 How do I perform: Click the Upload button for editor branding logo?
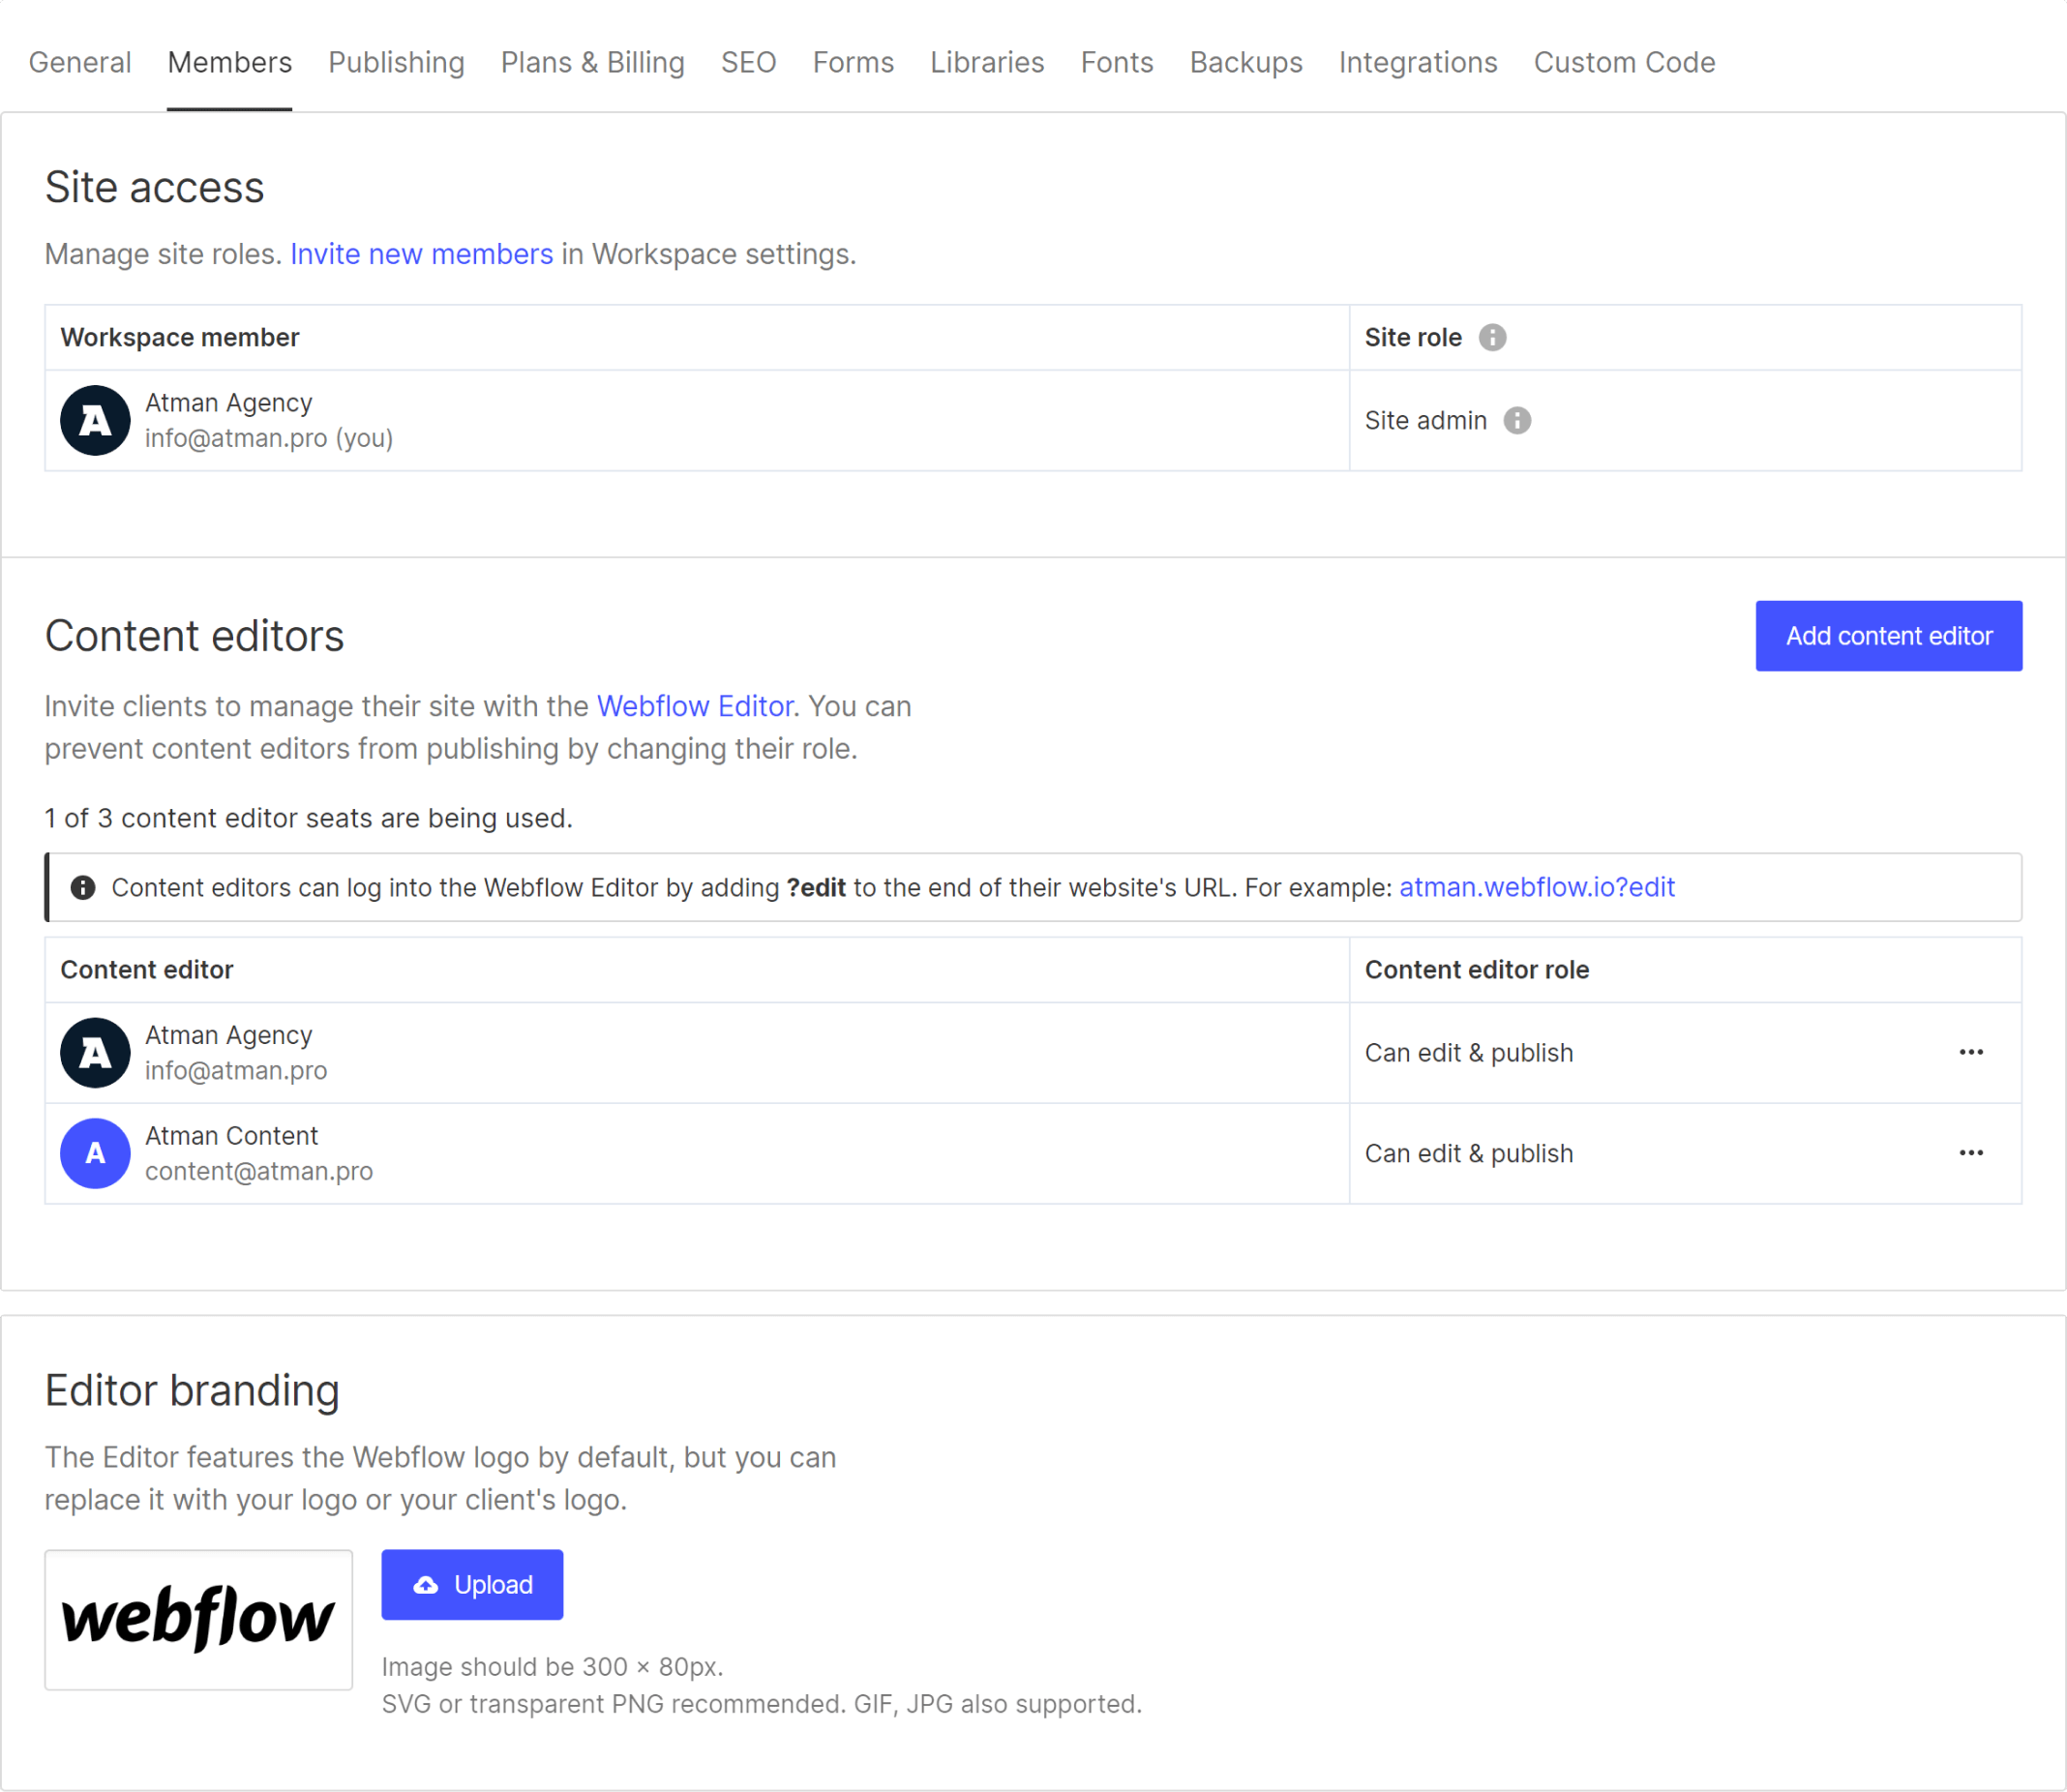tap(473, 1585)
